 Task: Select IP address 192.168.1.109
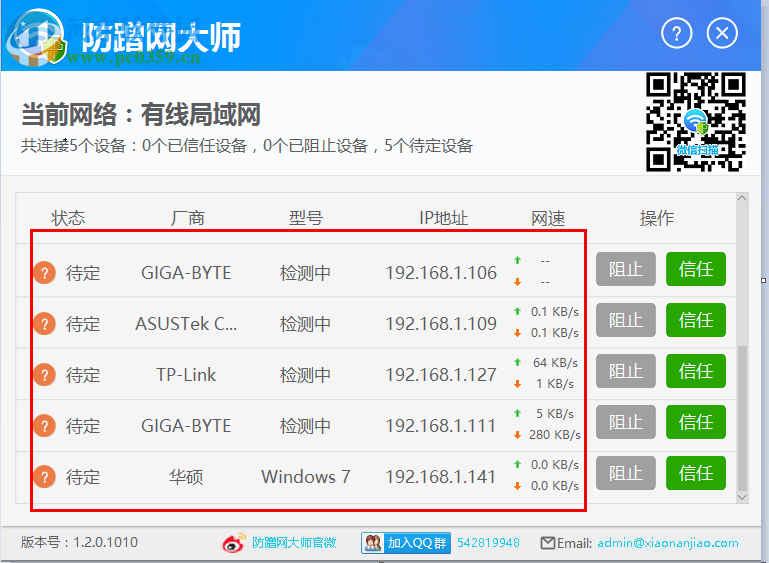point(441,324)
